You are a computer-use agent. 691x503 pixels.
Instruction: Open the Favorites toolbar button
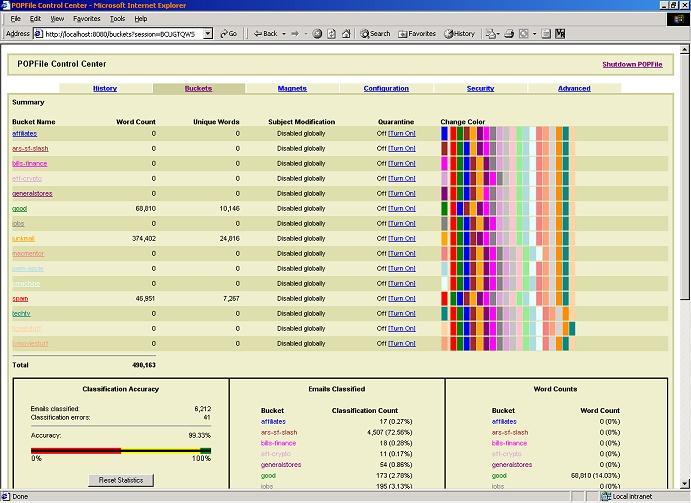[x=416, y=34]
